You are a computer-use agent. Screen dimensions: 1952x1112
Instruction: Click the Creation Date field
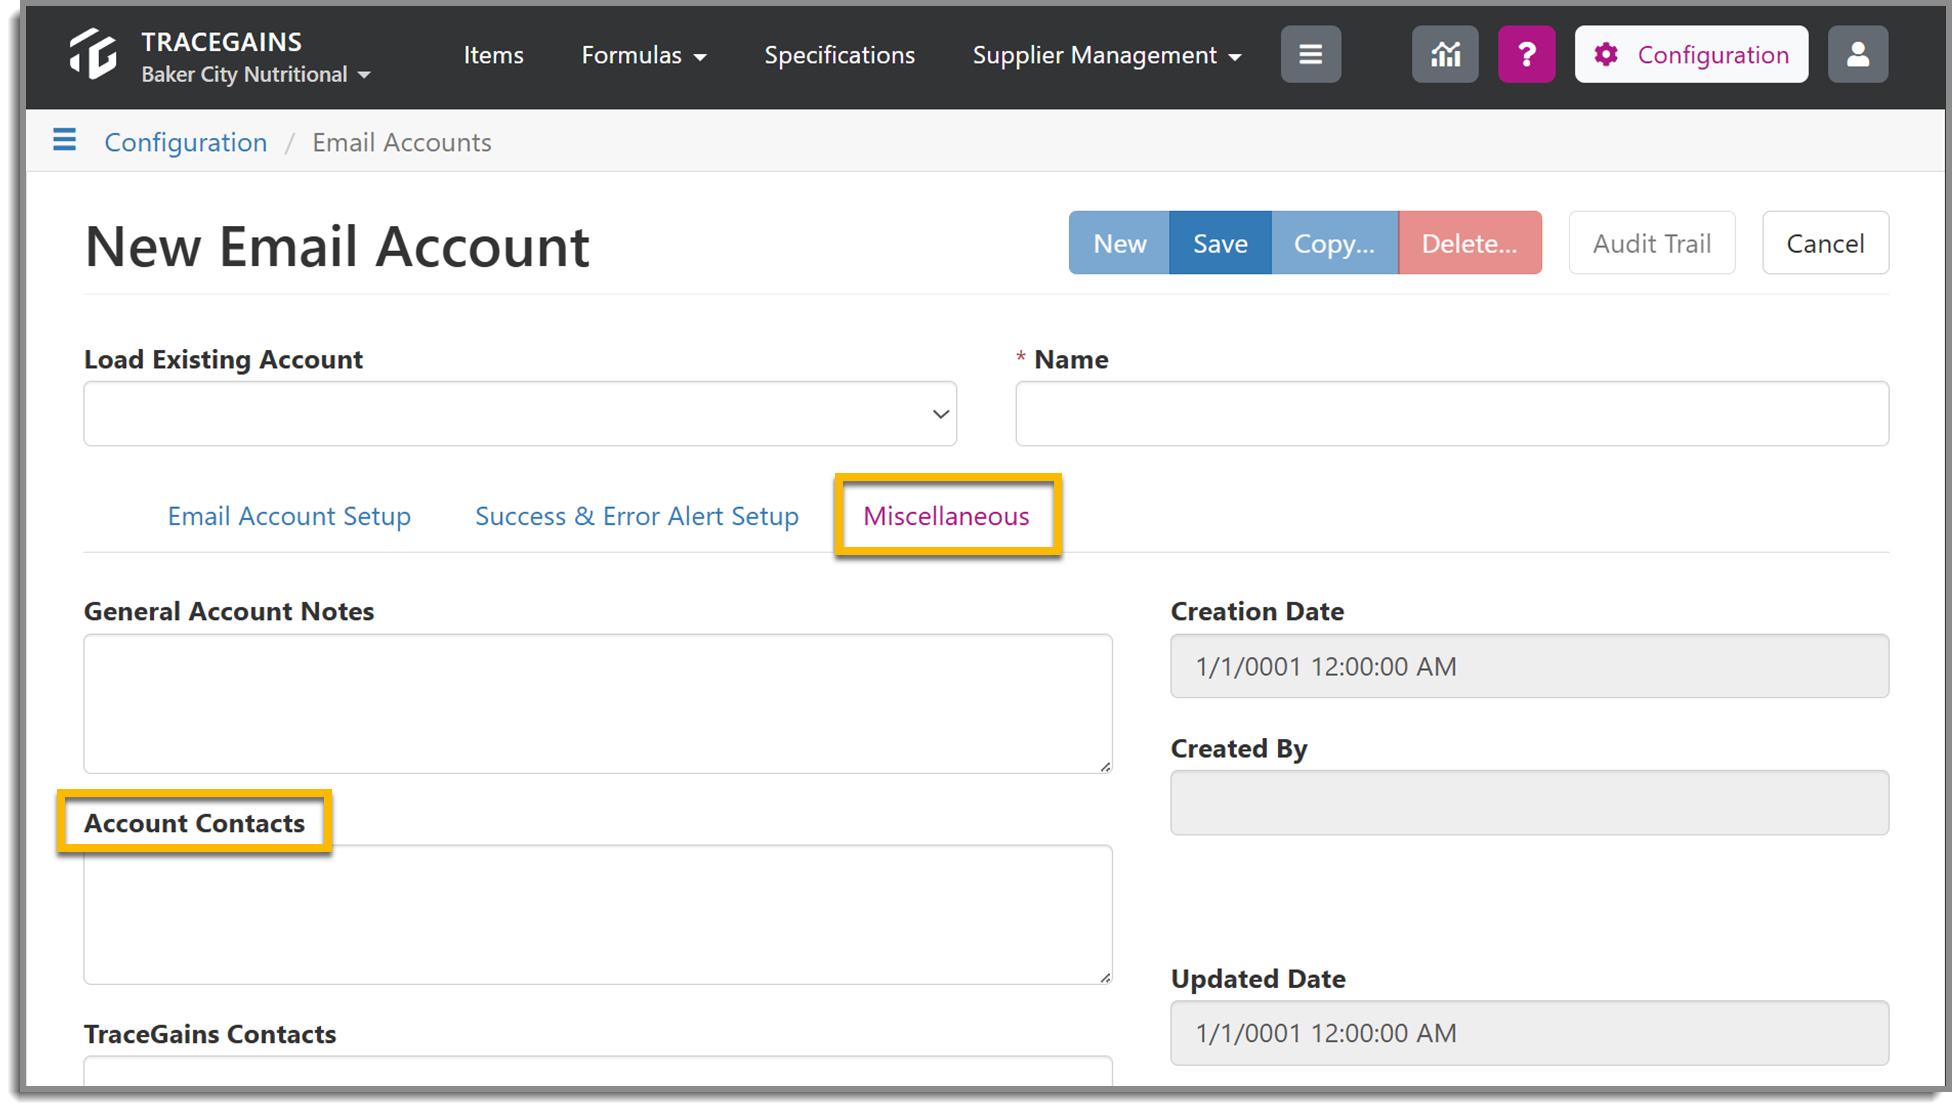[1529, 666]
